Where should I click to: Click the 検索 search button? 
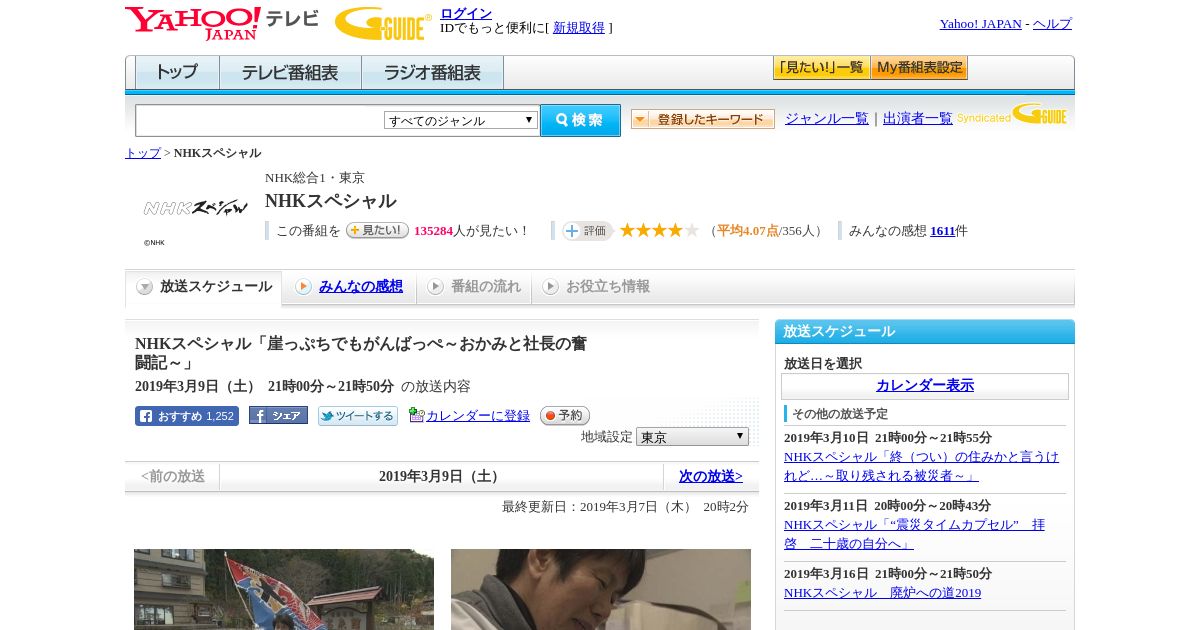tap(580, 120)
